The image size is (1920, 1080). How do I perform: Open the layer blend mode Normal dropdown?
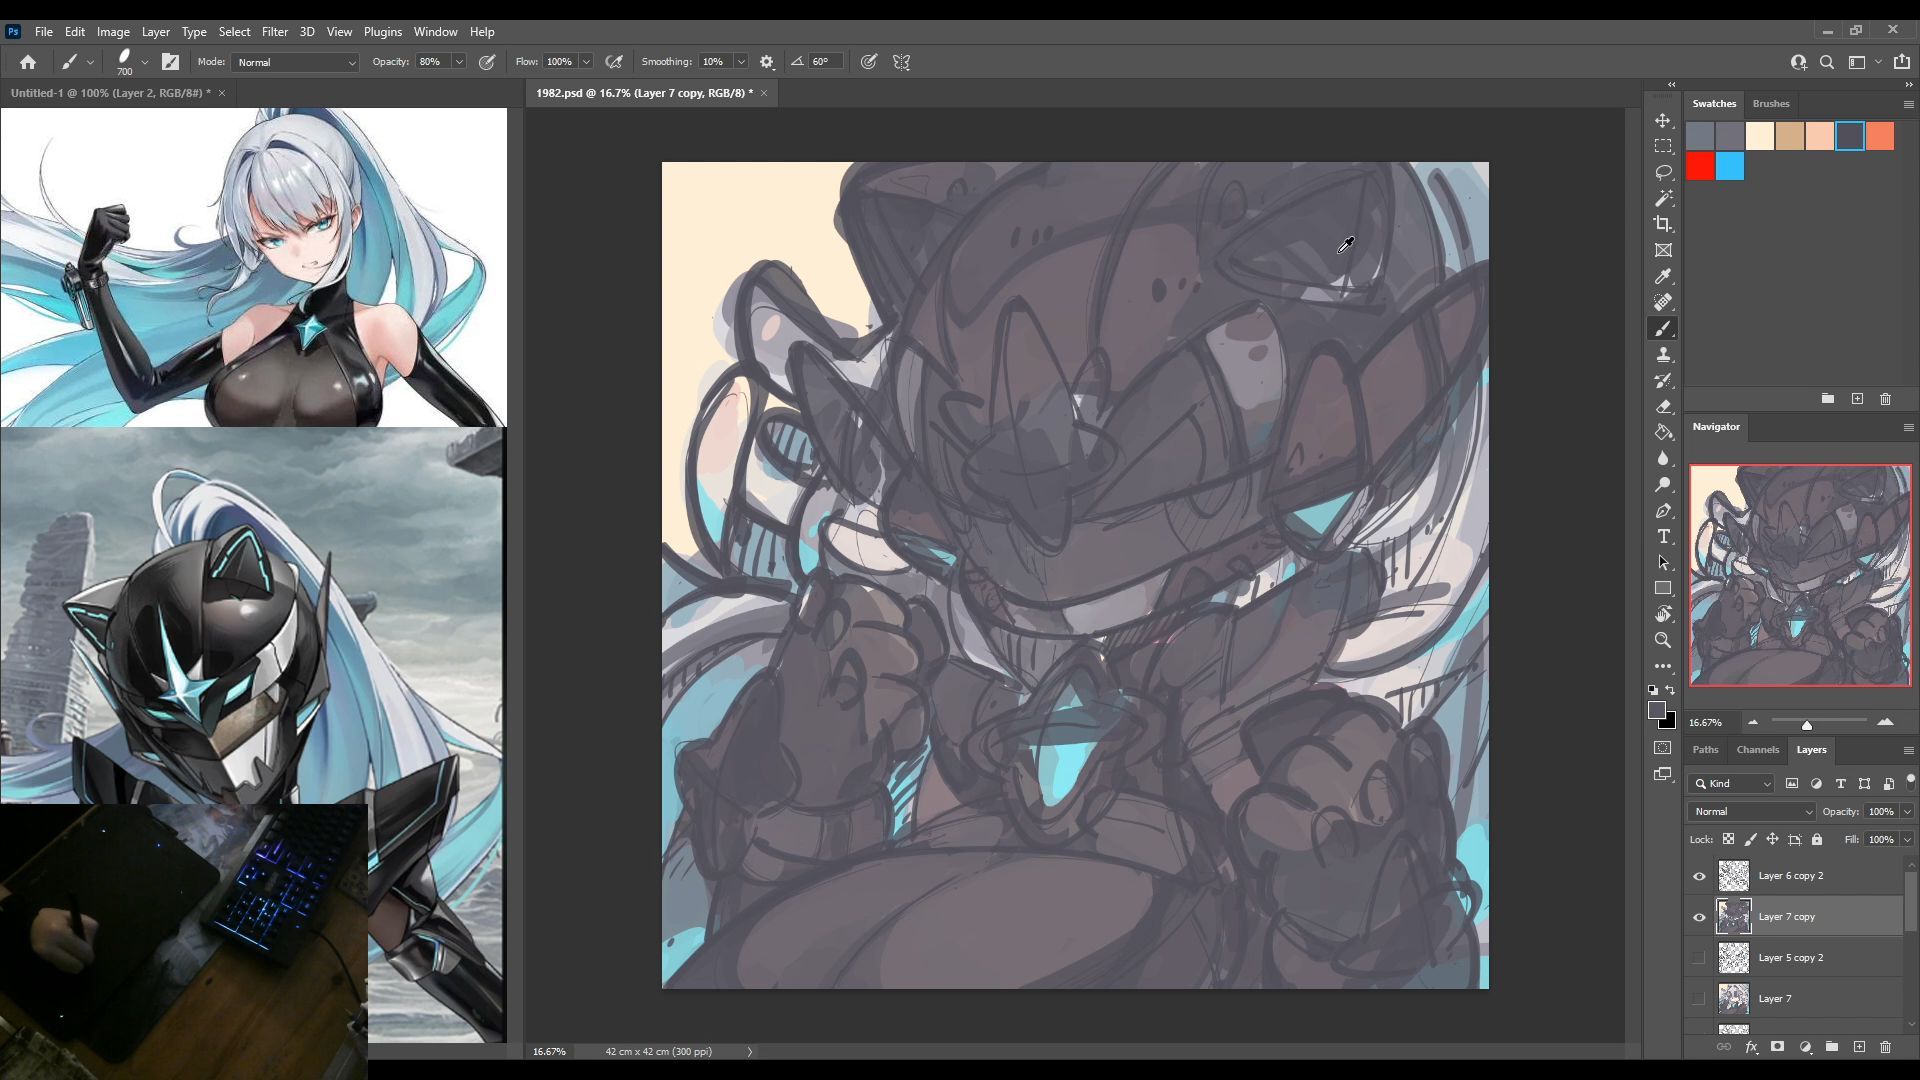point(1752,812)
